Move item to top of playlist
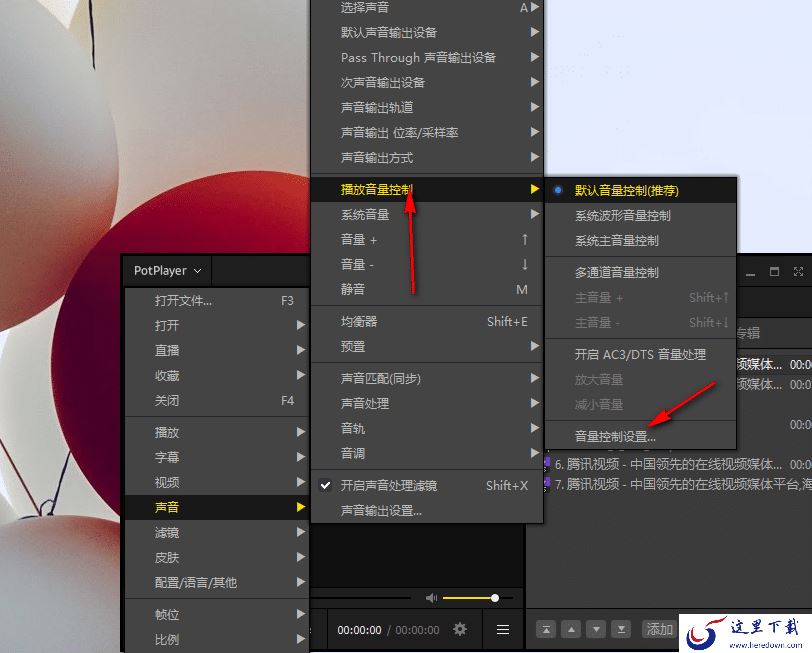 546,629
